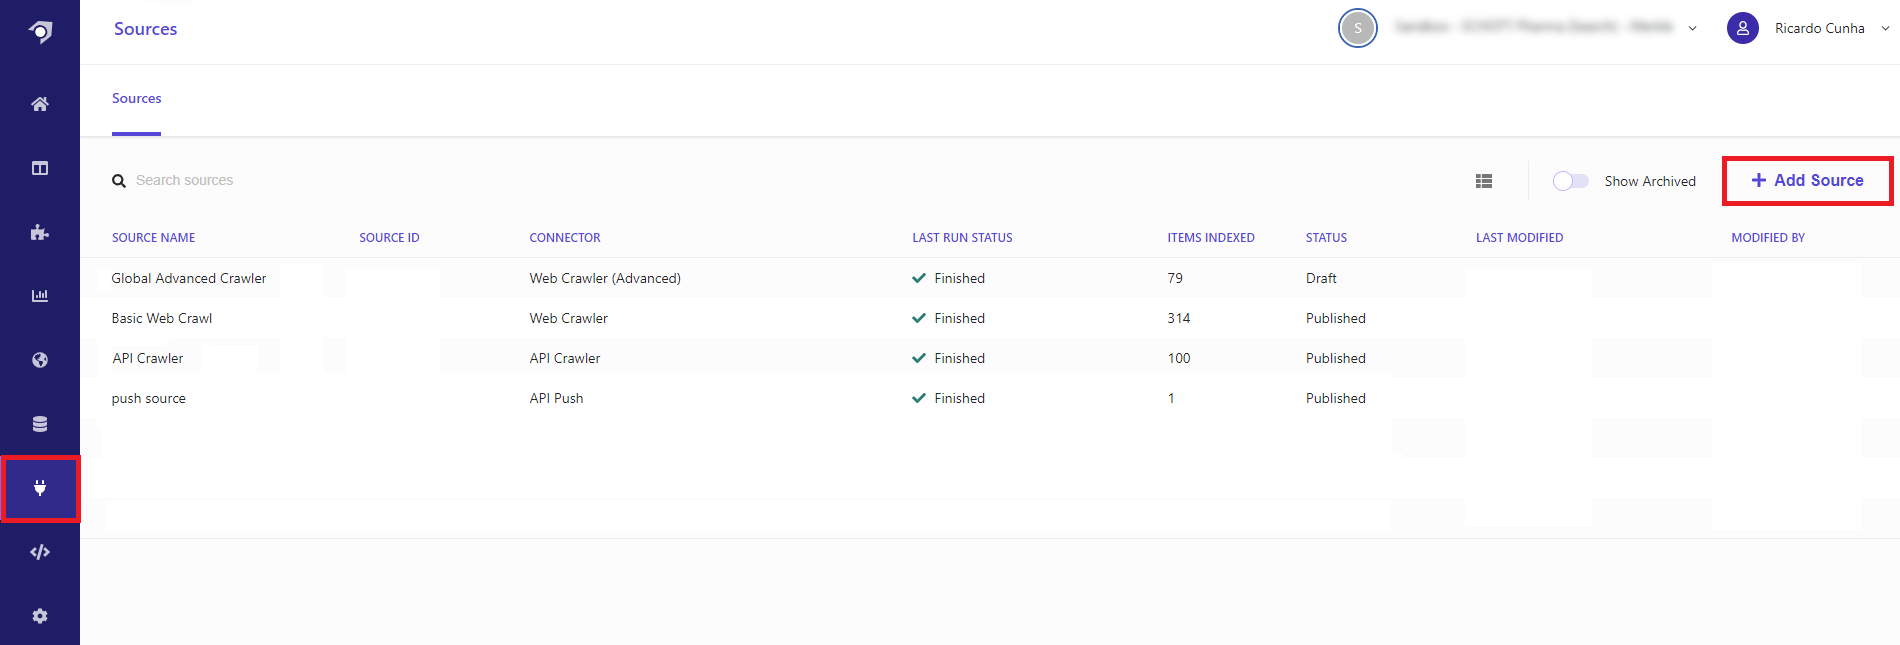1900x645 pixels.
Task: Open the API Crawler source name
Action: [148, 358]
